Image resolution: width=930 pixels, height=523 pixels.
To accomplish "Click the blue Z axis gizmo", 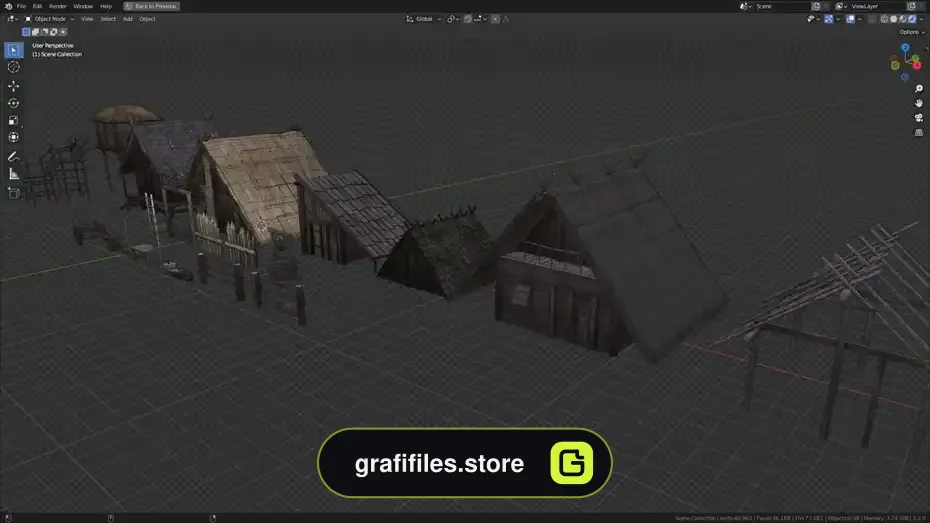I will coord(905,47).
